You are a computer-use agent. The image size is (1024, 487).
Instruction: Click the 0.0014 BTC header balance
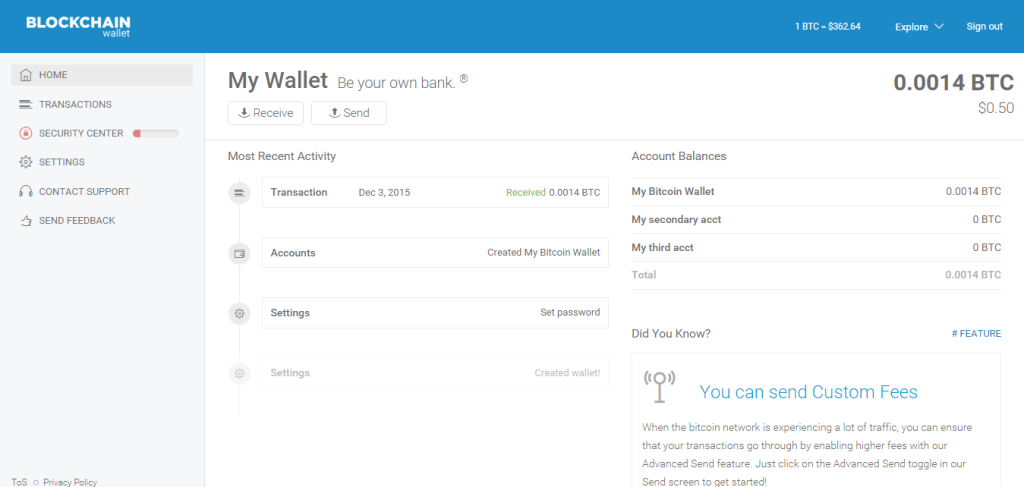click(x=953, y=83)
